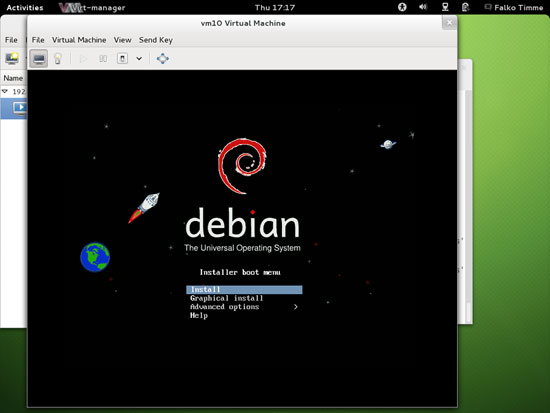Open the network status icon
The image size is (550, 413).
coord(445,7)
